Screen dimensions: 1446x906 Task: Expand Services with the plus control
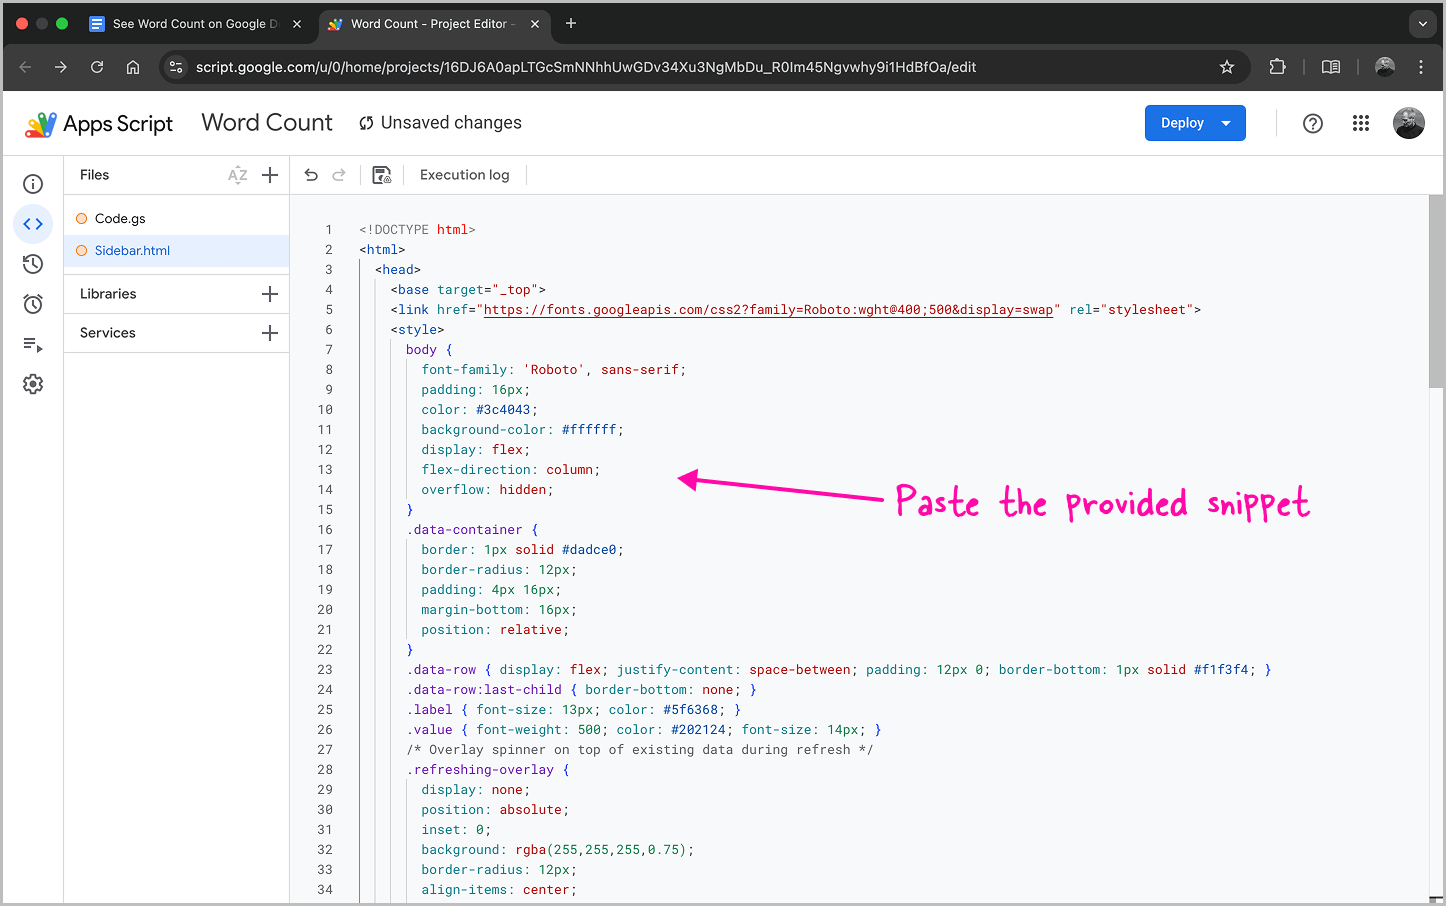pos(270,332)
